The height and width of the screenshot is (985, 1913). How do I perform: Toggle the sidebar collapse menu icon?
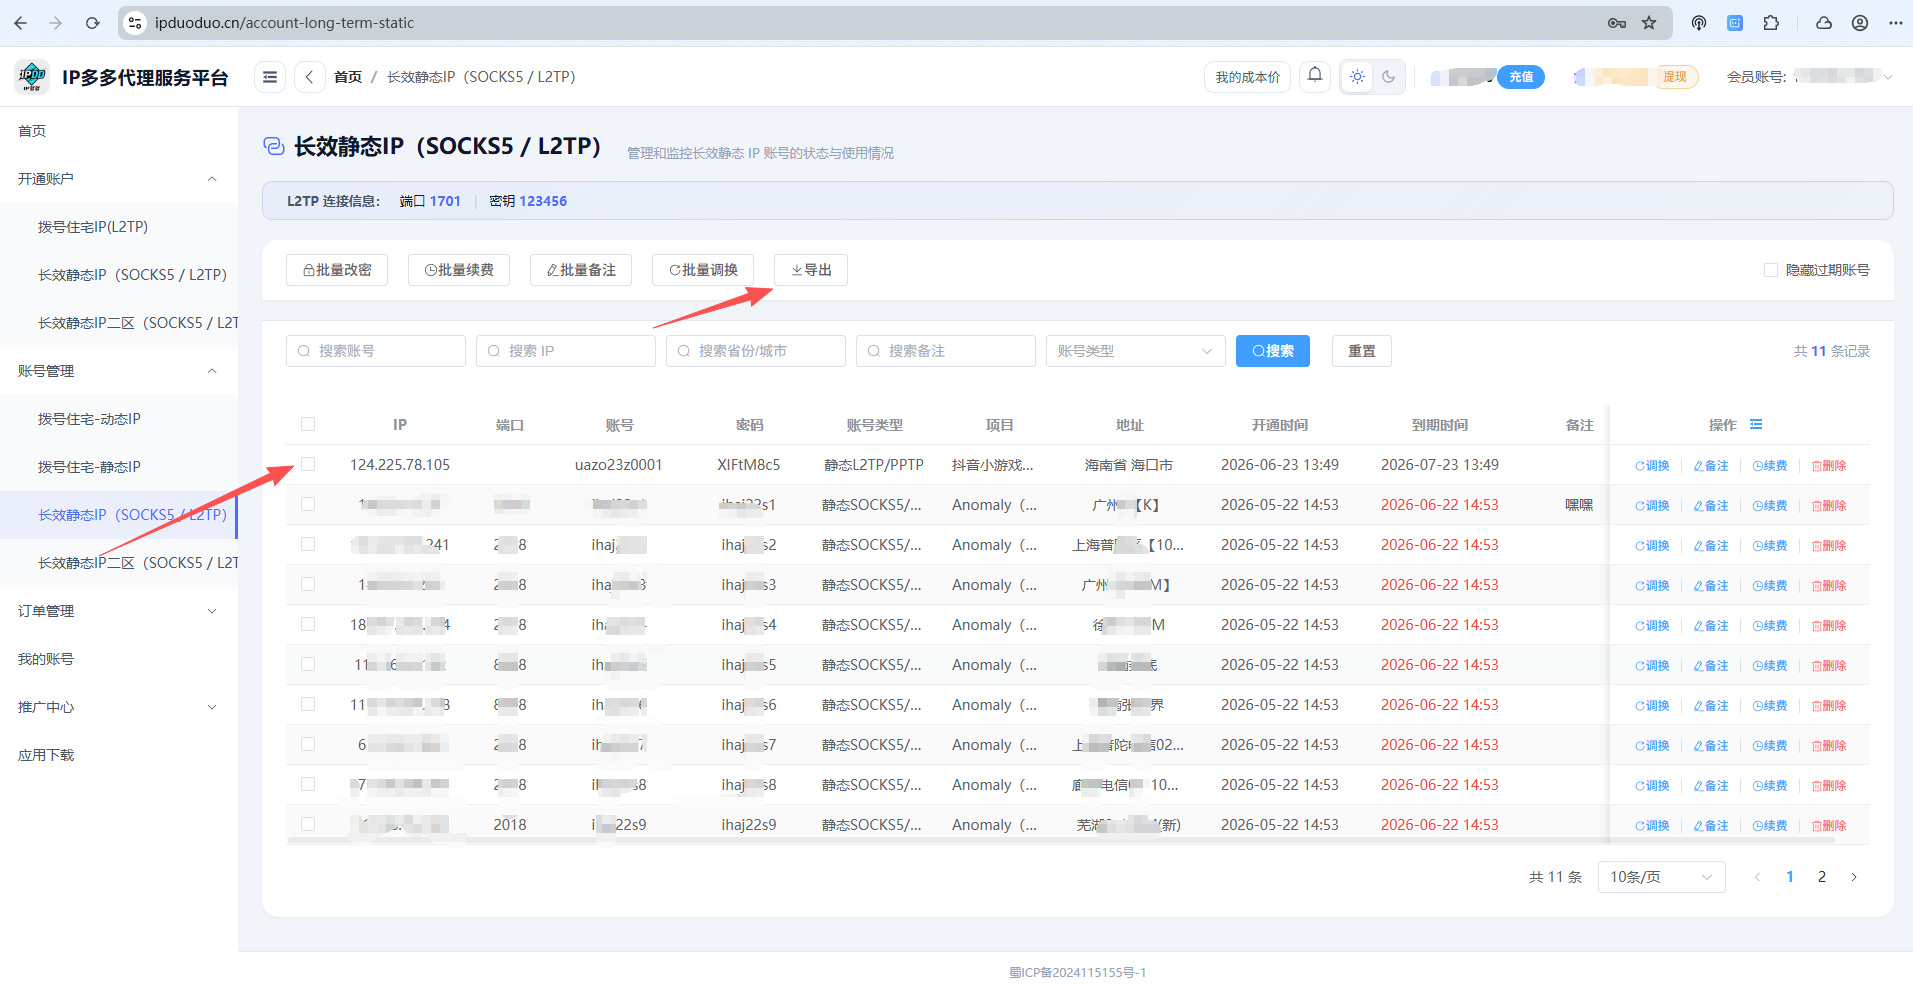[x=270, y=77]
